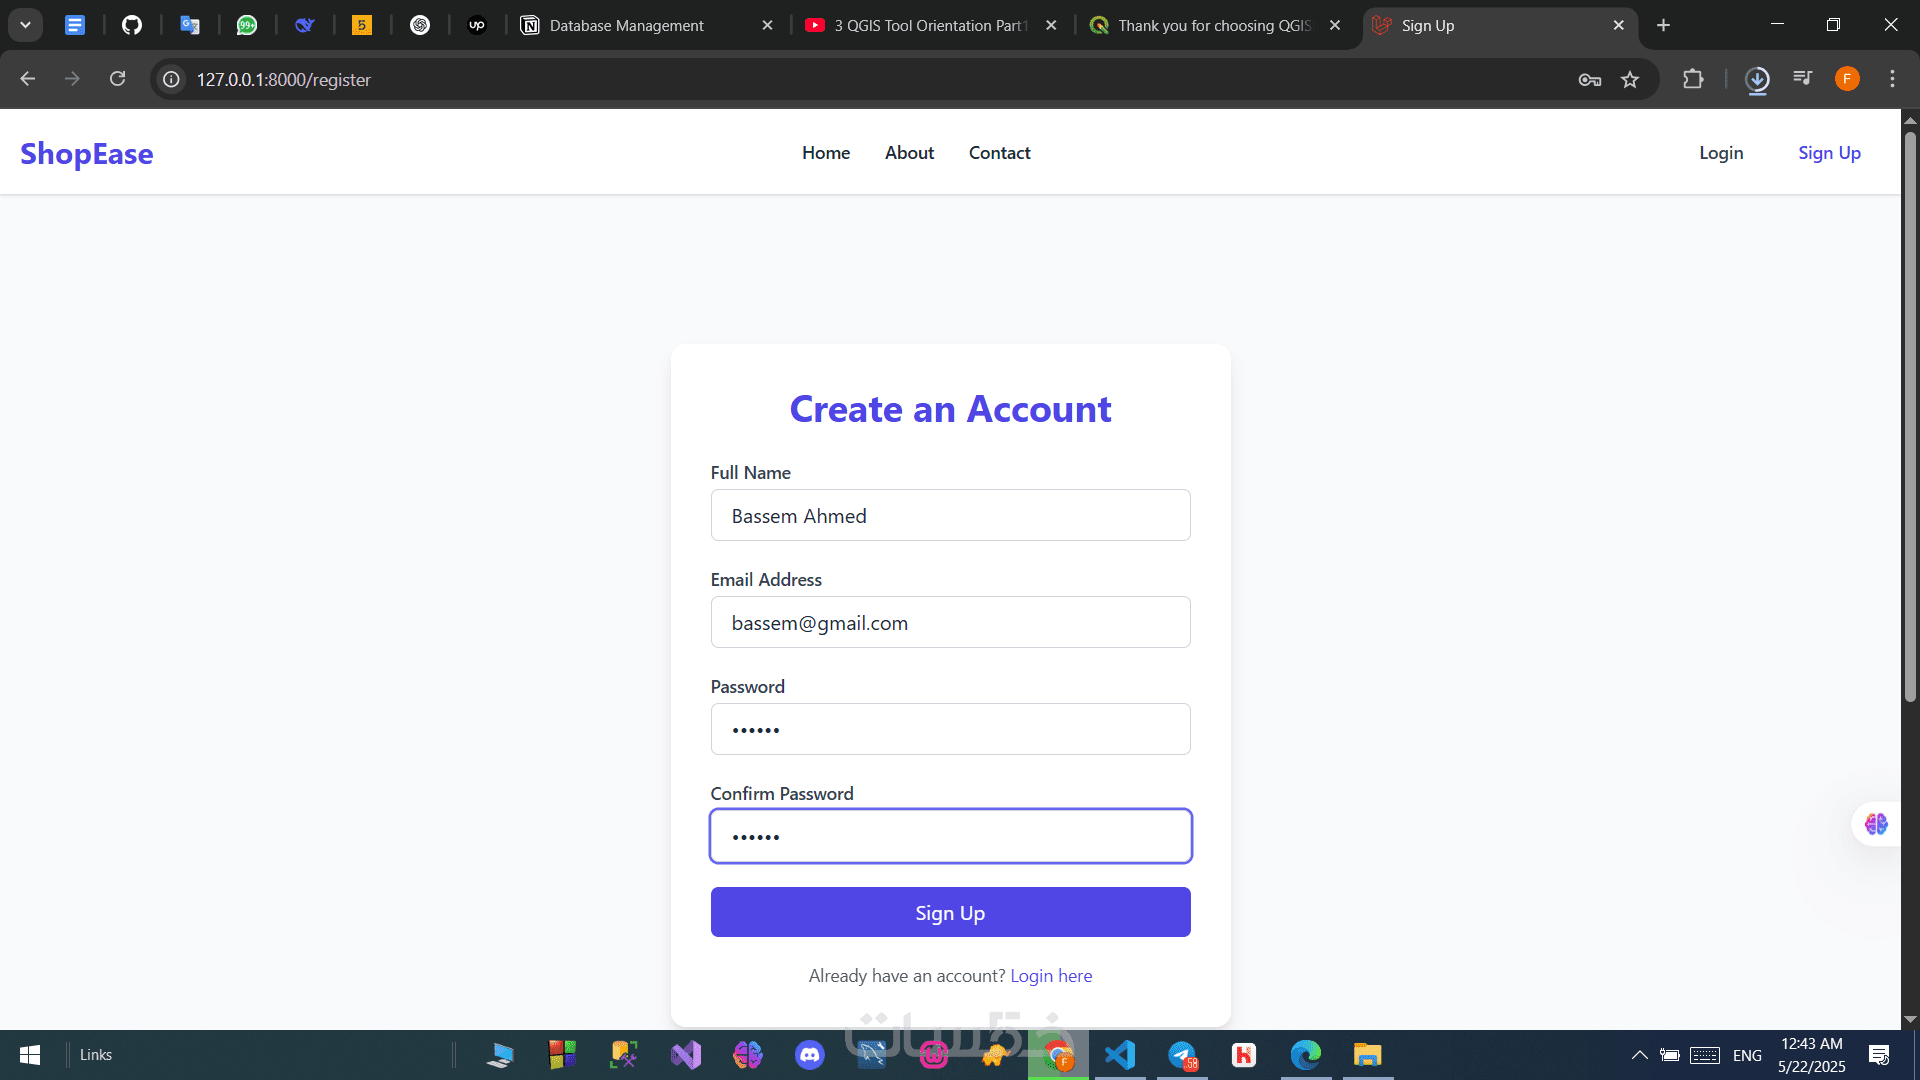
Task: Open the Extensions puzzle icon
Action: pyautogui.click(x=1693, y=79)
